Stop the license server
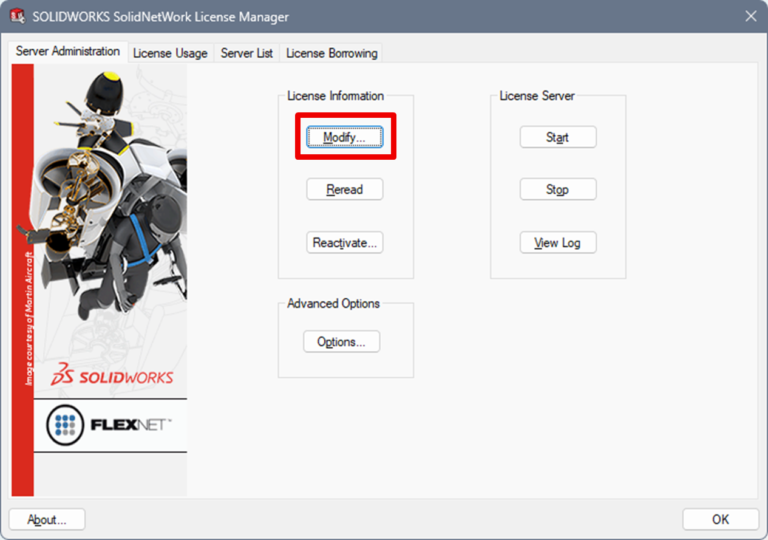 pos(558,189)
